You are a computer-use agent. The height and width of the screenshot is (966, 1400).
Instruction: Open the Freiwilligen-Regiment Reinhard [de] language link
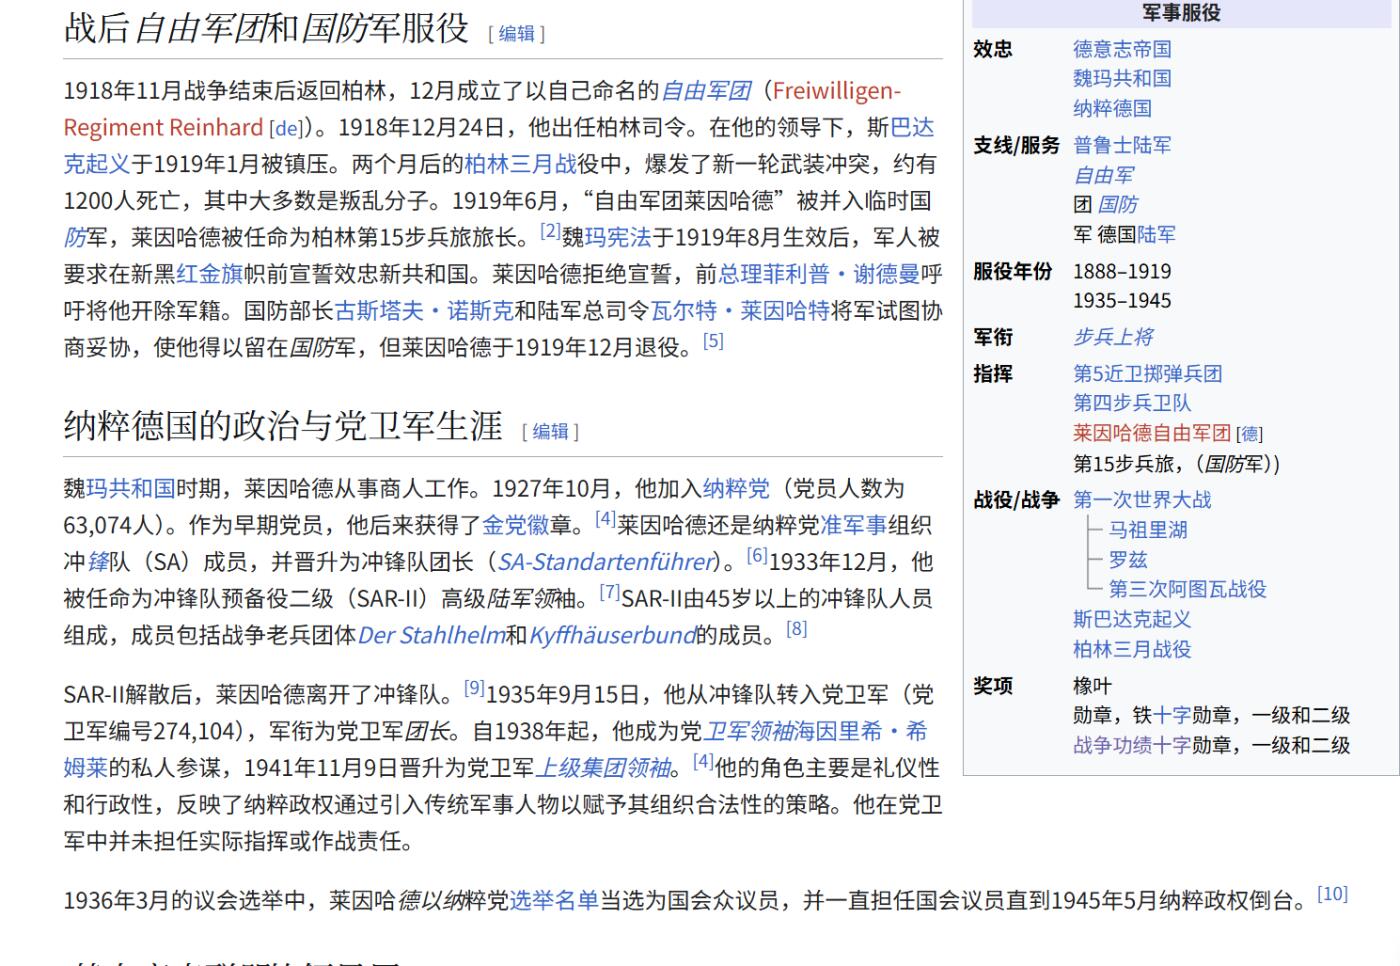click(286, 128)
